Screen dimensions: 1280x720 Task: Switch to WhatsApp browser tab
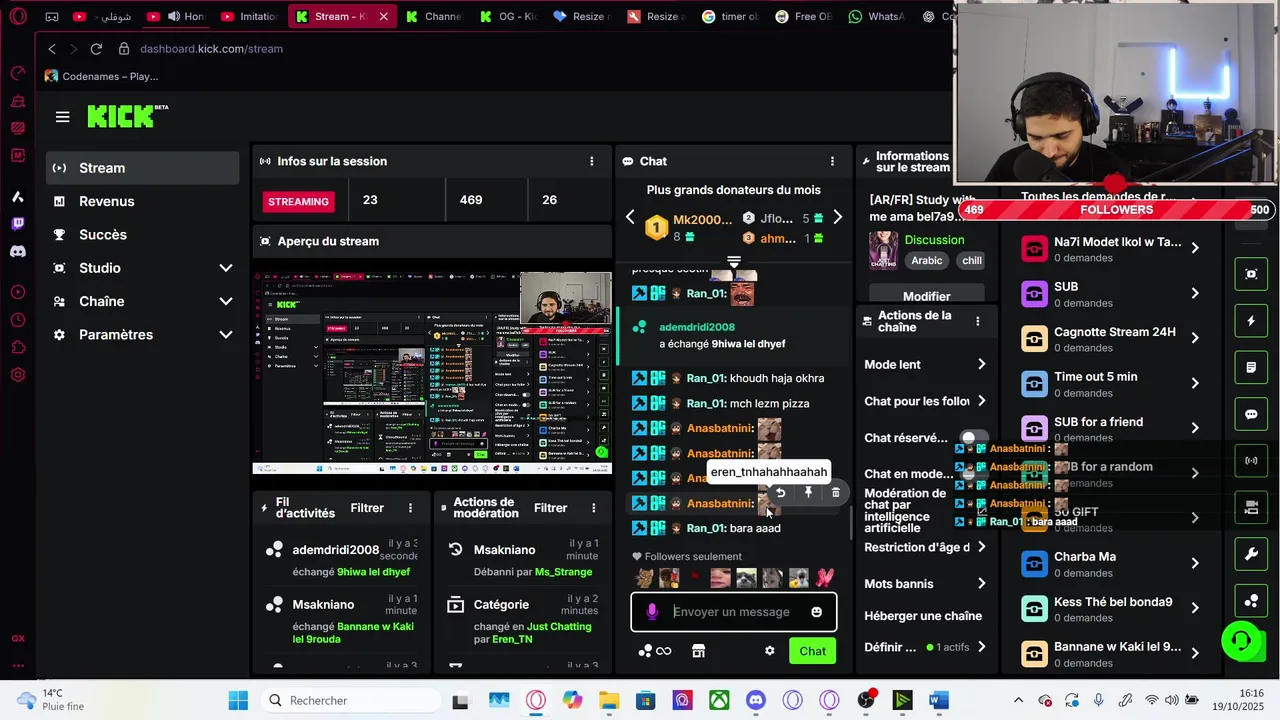[x=875, y=16]
